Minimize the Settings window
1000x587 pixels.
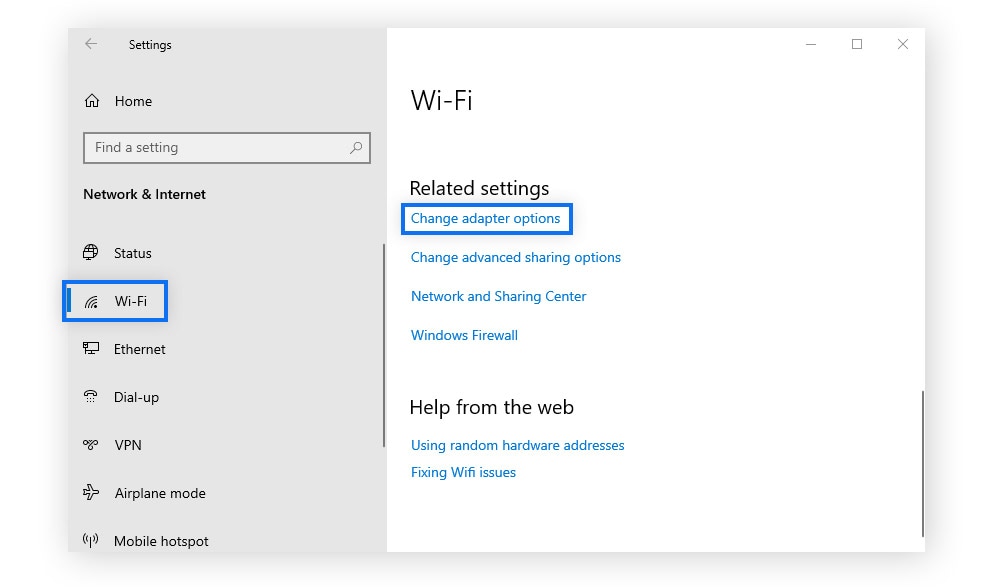click(x=811, y=44)
